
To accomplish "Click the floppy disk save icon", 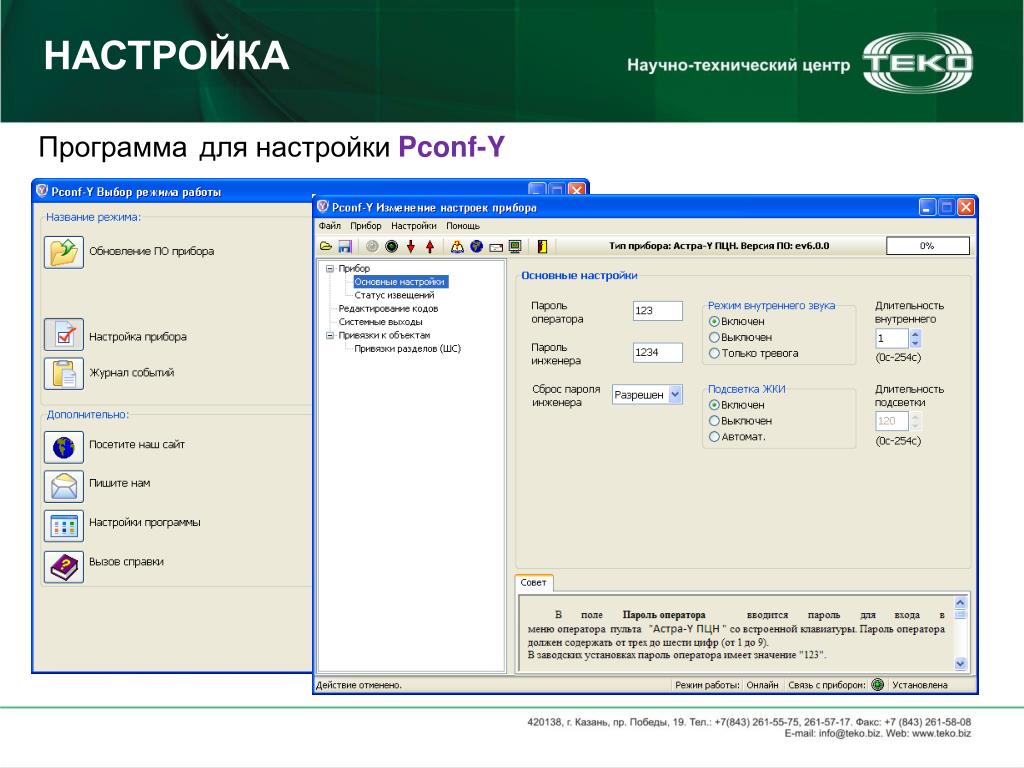I will pyautogui.click(x=345, y=246).
